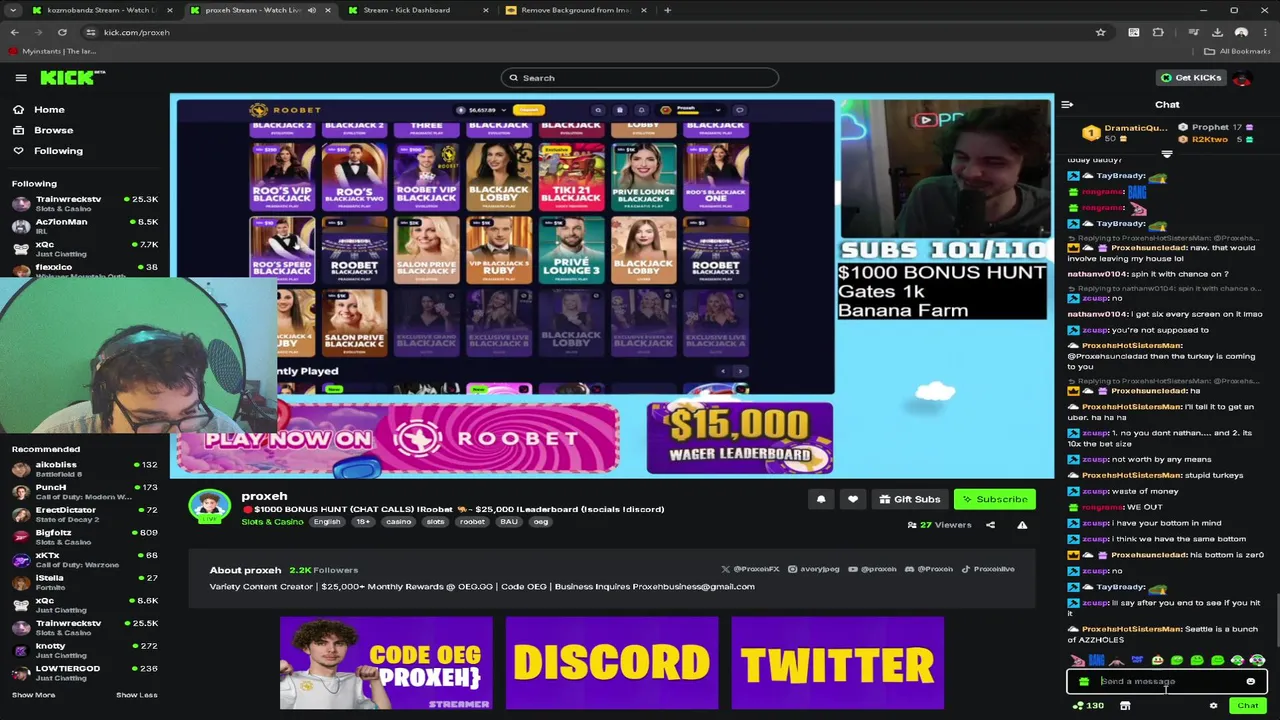
Task: Open the KICKs shop icon below chat
Action: click(x=1125, y=706)
